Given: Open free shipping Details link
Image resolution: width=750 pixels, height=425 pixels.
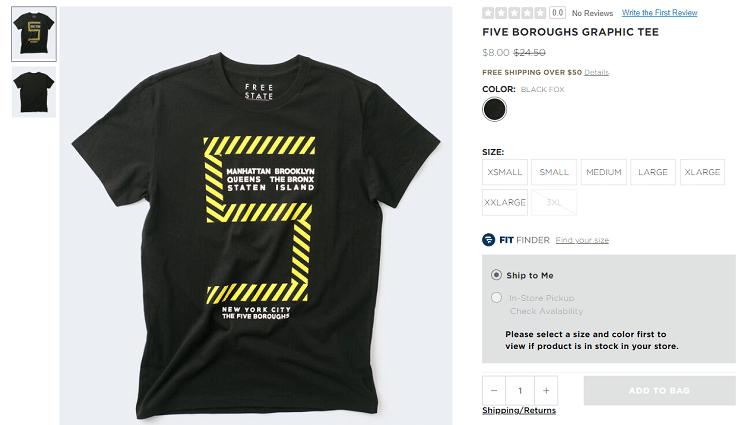Looking at the screenshot, I should tap(596, 72).
